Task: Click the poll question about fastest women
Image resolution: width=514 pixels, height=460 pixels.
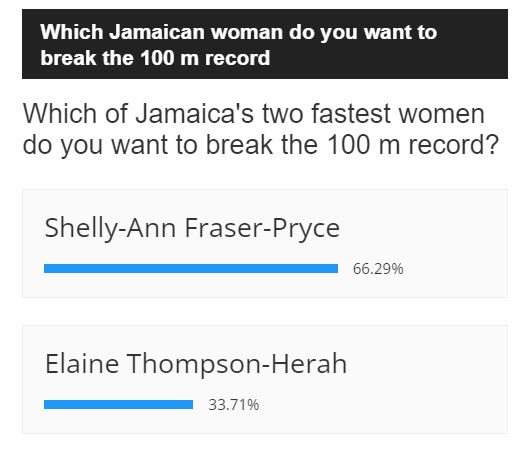Action: click(x=260, y=129)
